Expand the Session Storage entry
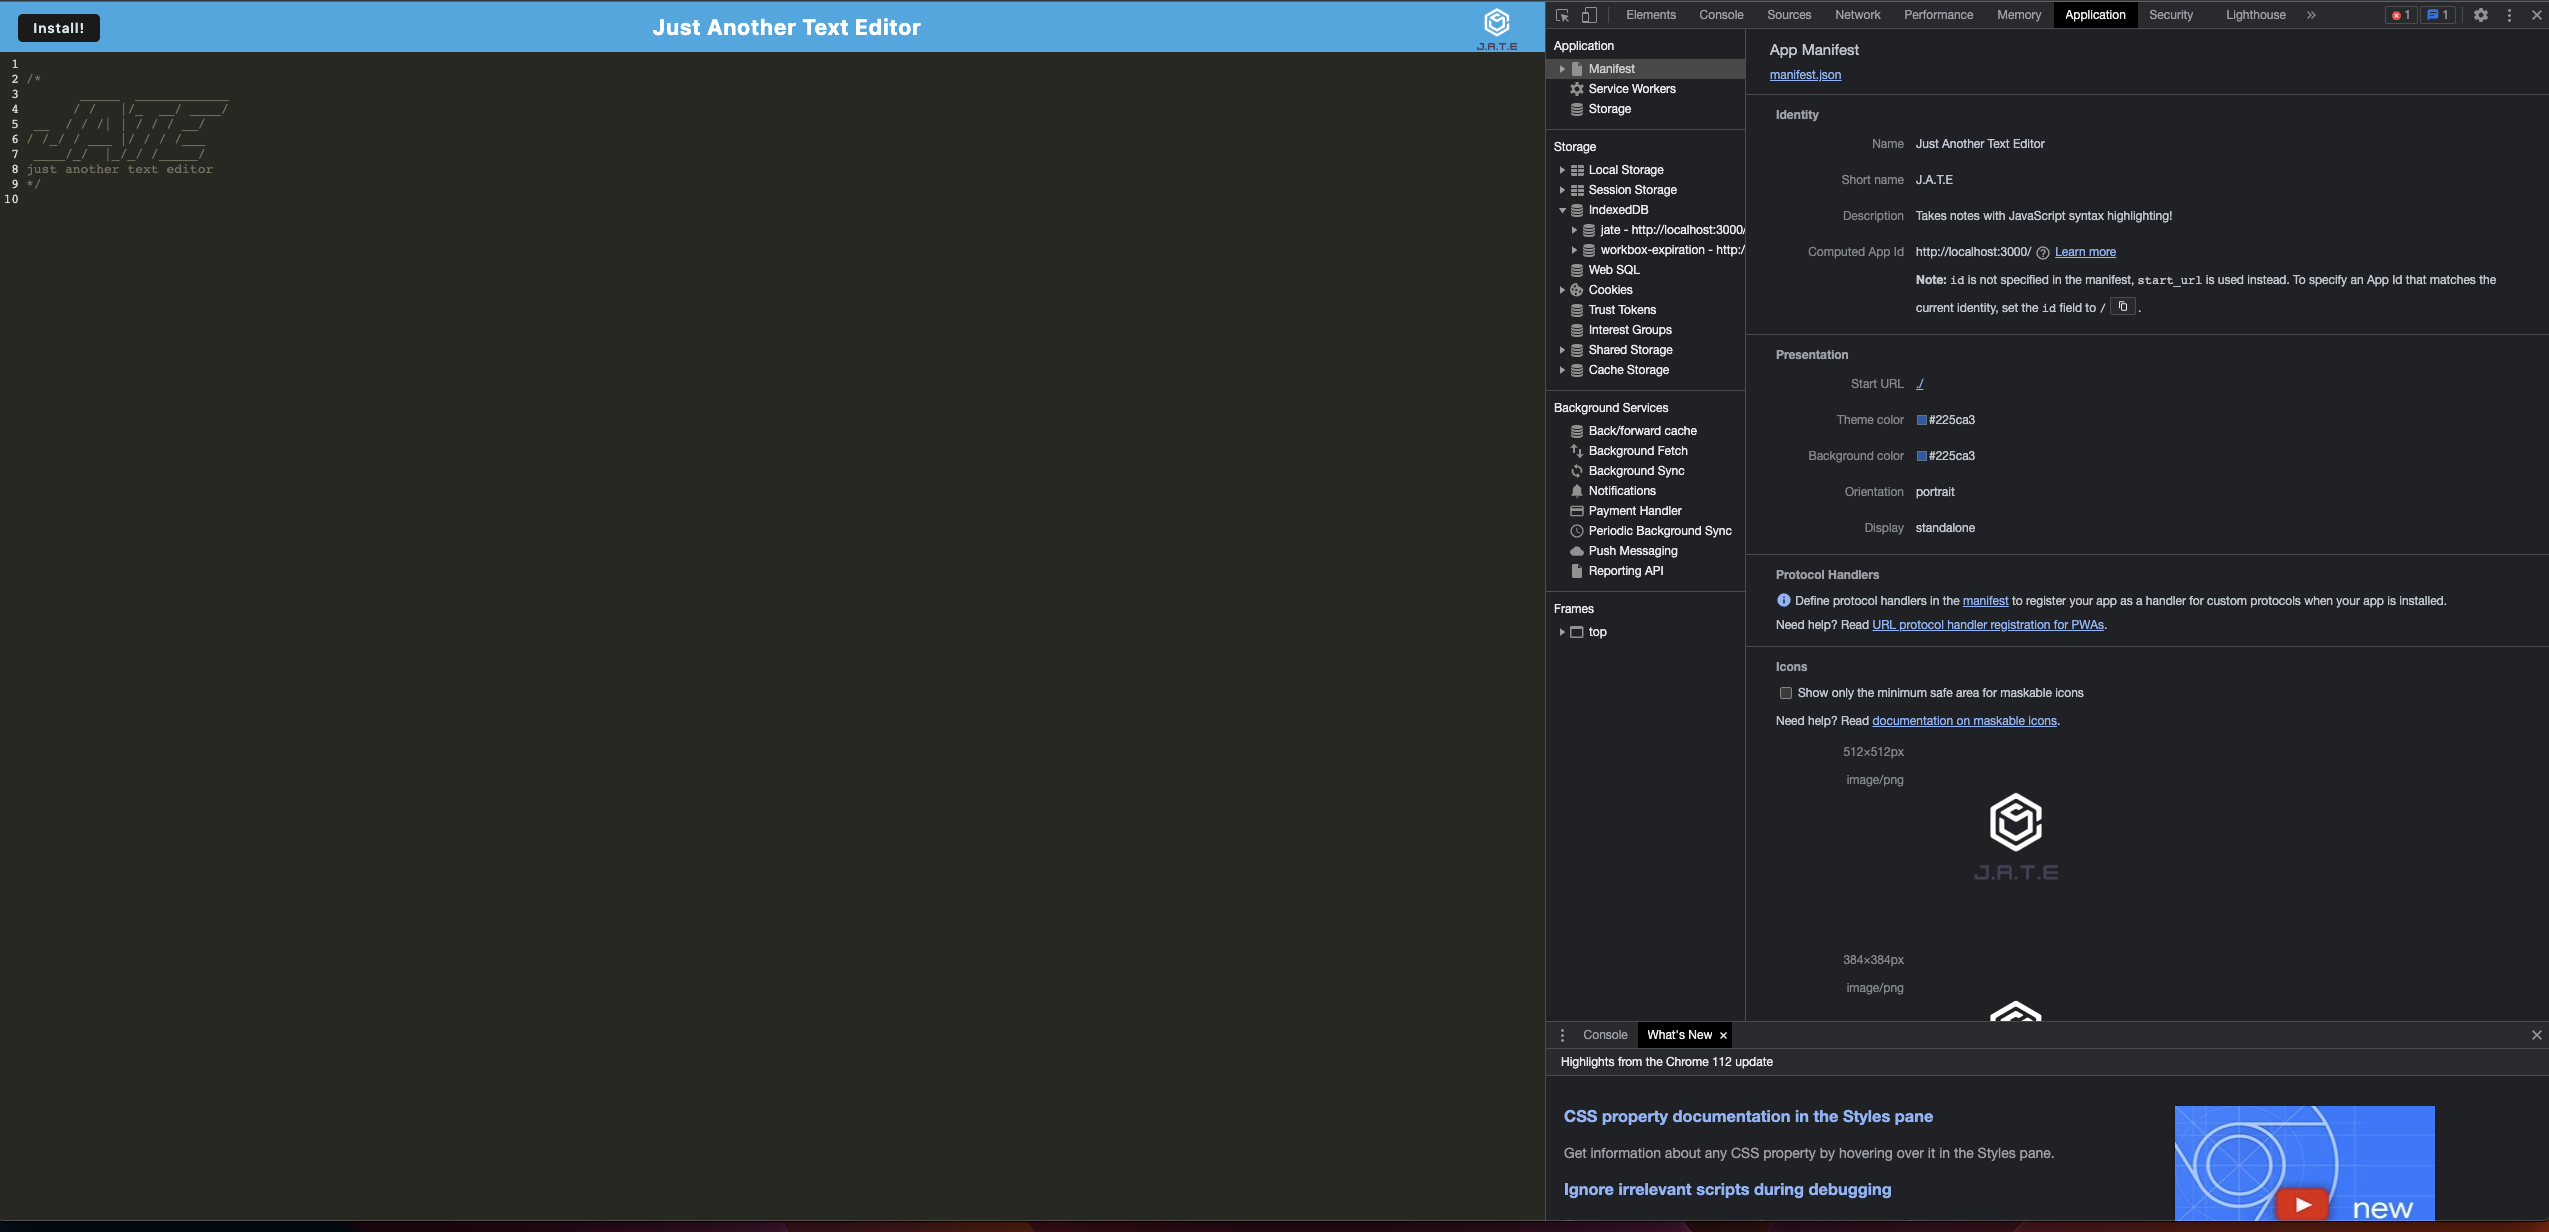 click(x=1564, y=189)
